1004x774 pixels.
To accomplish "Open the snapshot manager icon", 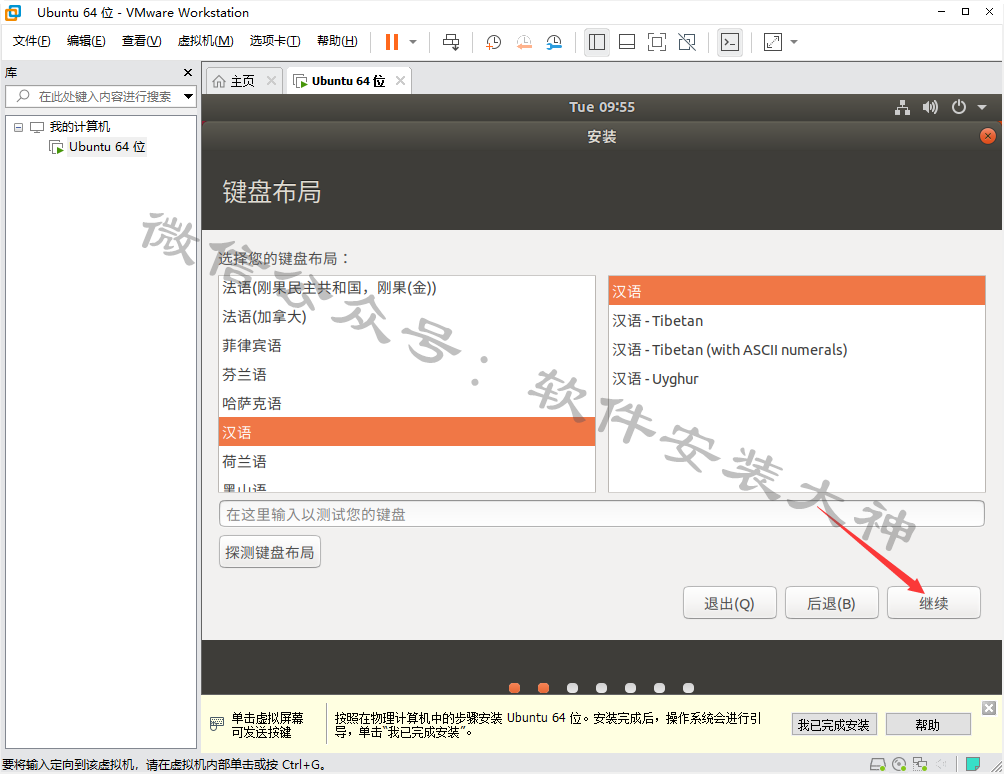I will (554, 42).
